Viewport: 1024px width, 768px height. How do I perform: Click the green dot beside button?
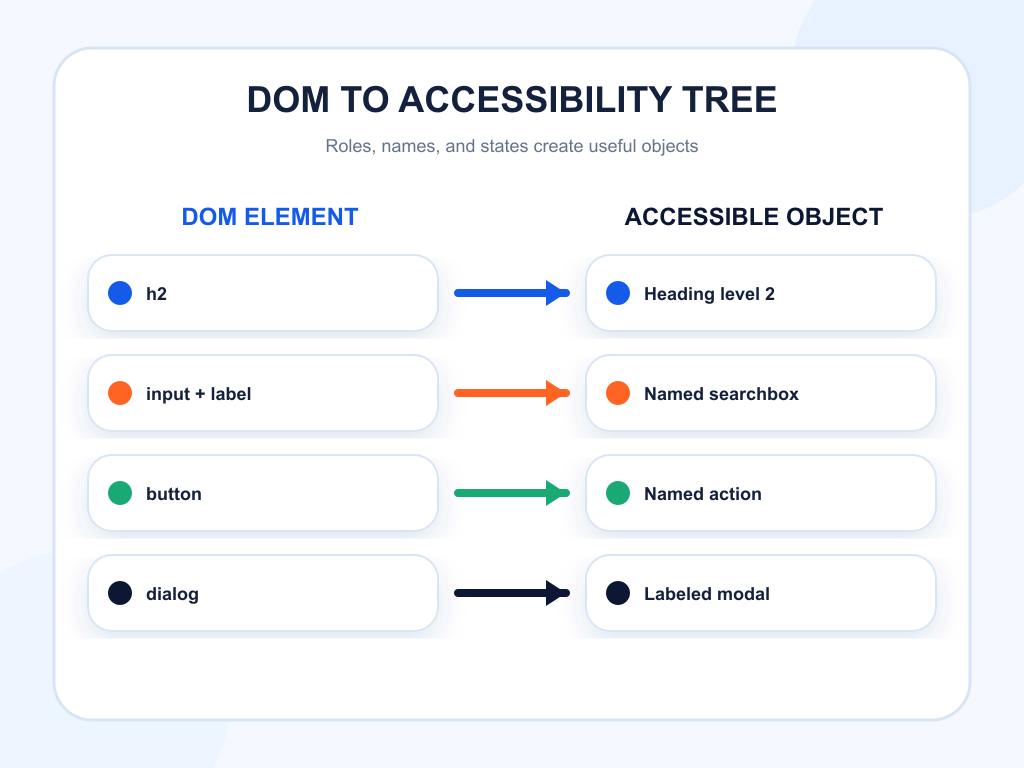coord(120,493)
